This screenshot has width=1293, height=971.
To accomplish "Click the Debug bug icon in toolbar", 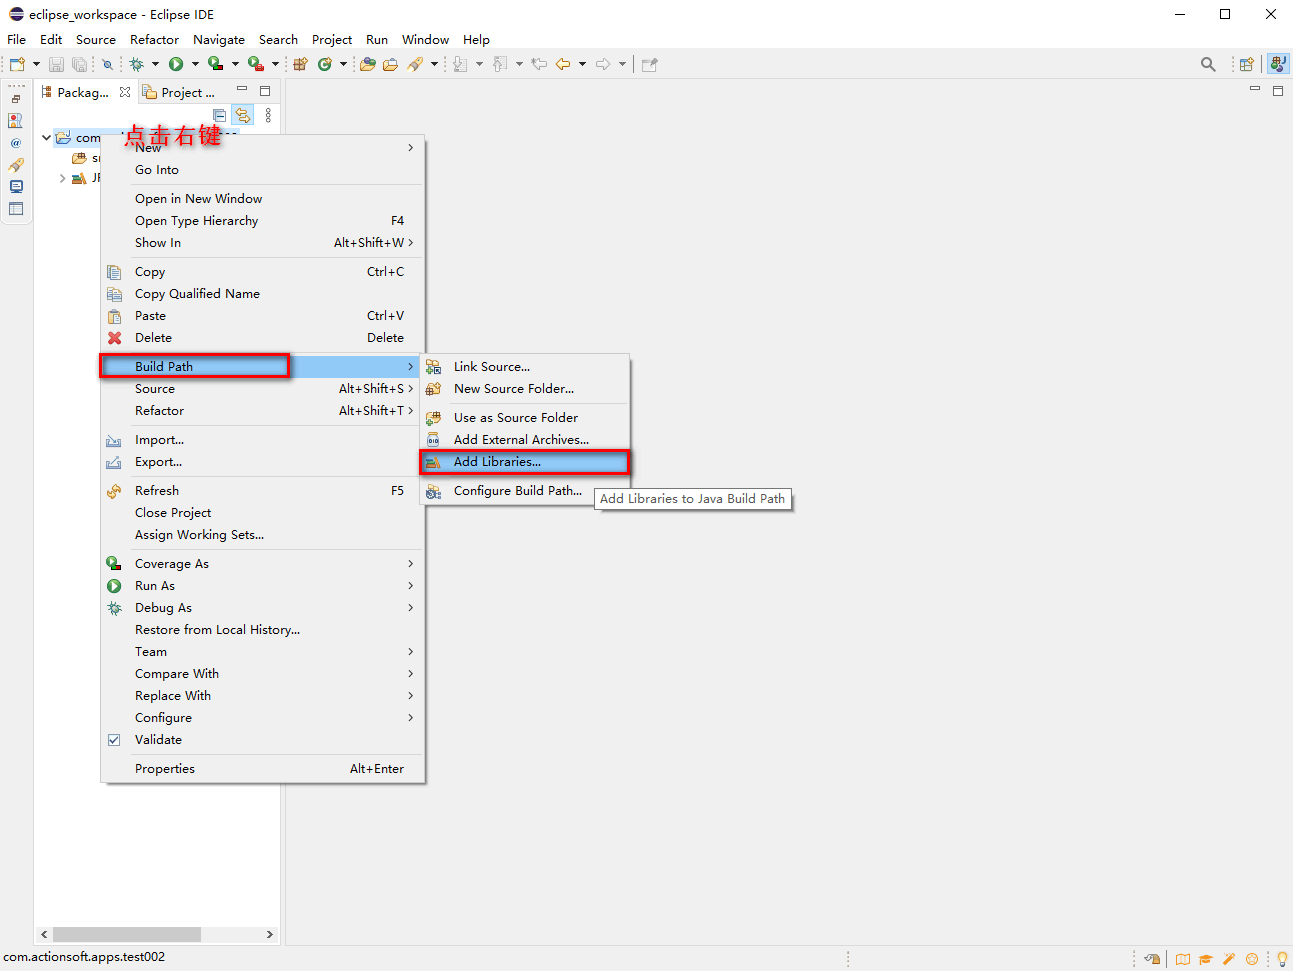I will pyautogui.click(x=137, y=64).
